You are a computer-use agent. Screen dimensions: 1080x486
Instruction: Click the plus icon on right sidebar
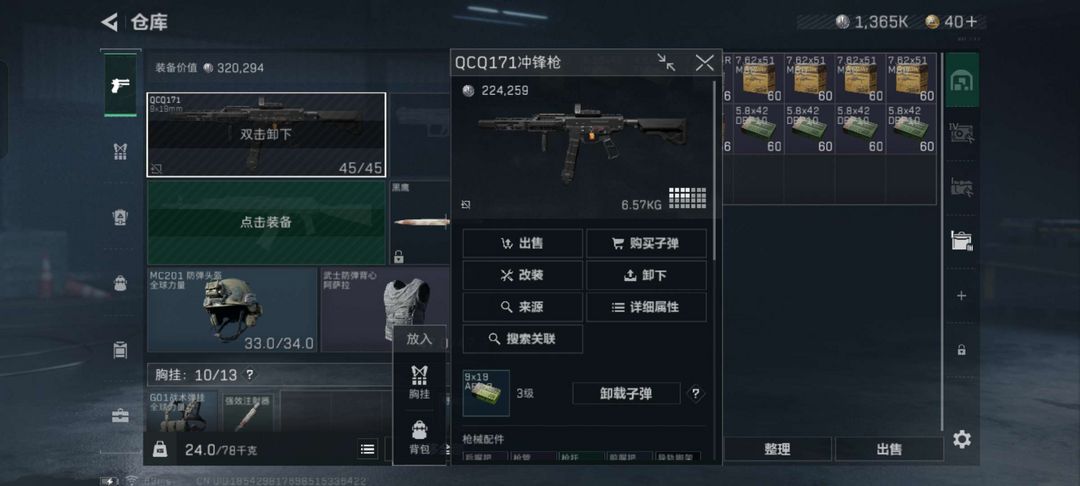click(962, 295)
